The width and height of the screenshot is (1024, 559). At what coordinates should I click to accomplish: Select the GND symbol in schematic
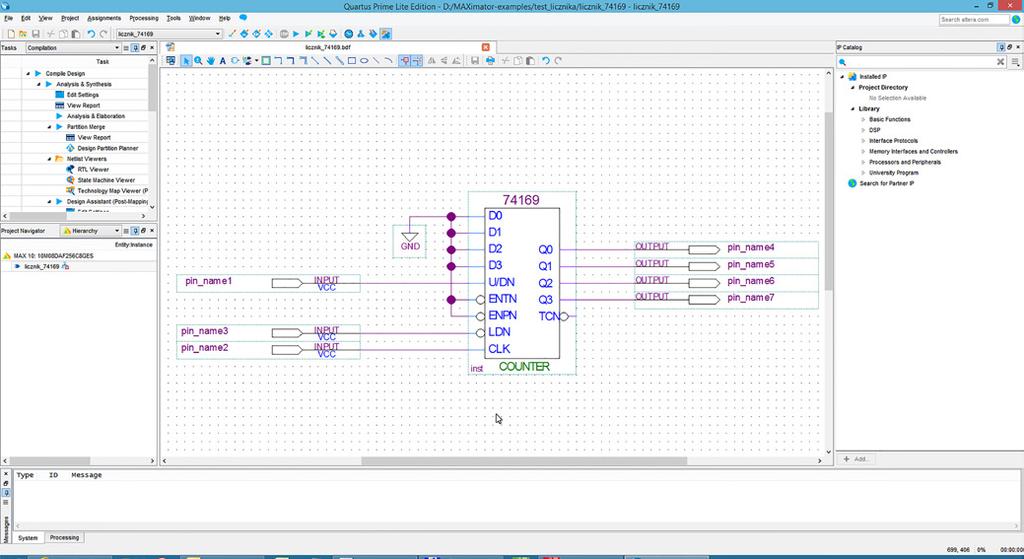(409, 242)
